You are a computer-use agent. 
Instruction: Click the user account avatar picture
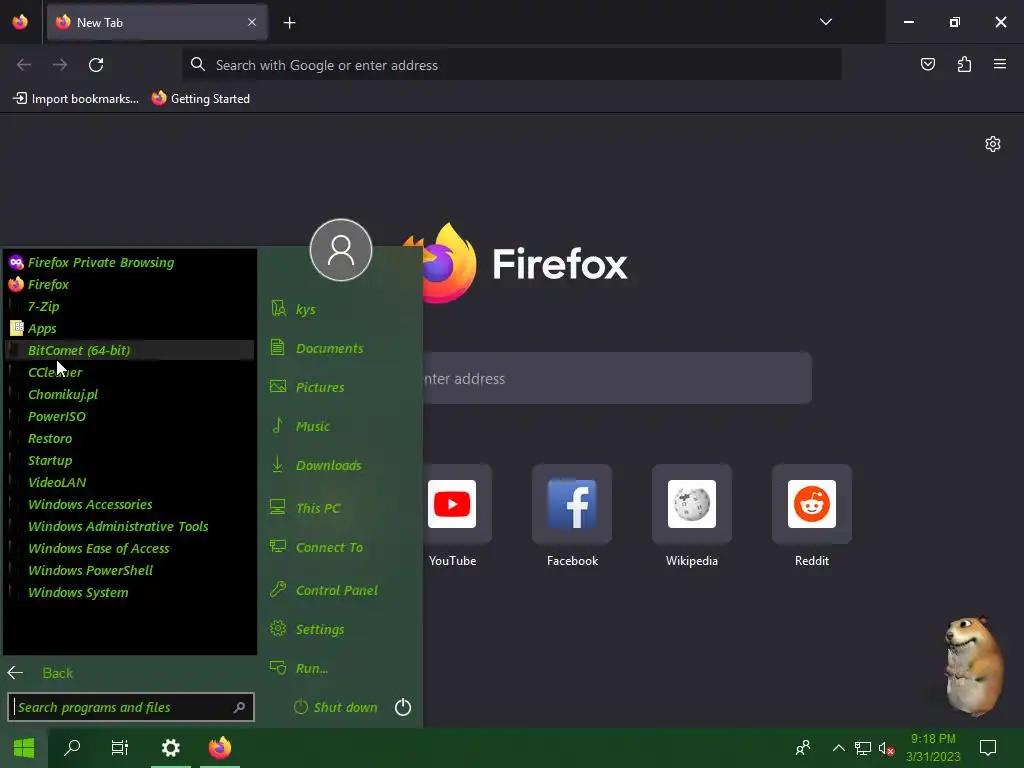point(341,250)
